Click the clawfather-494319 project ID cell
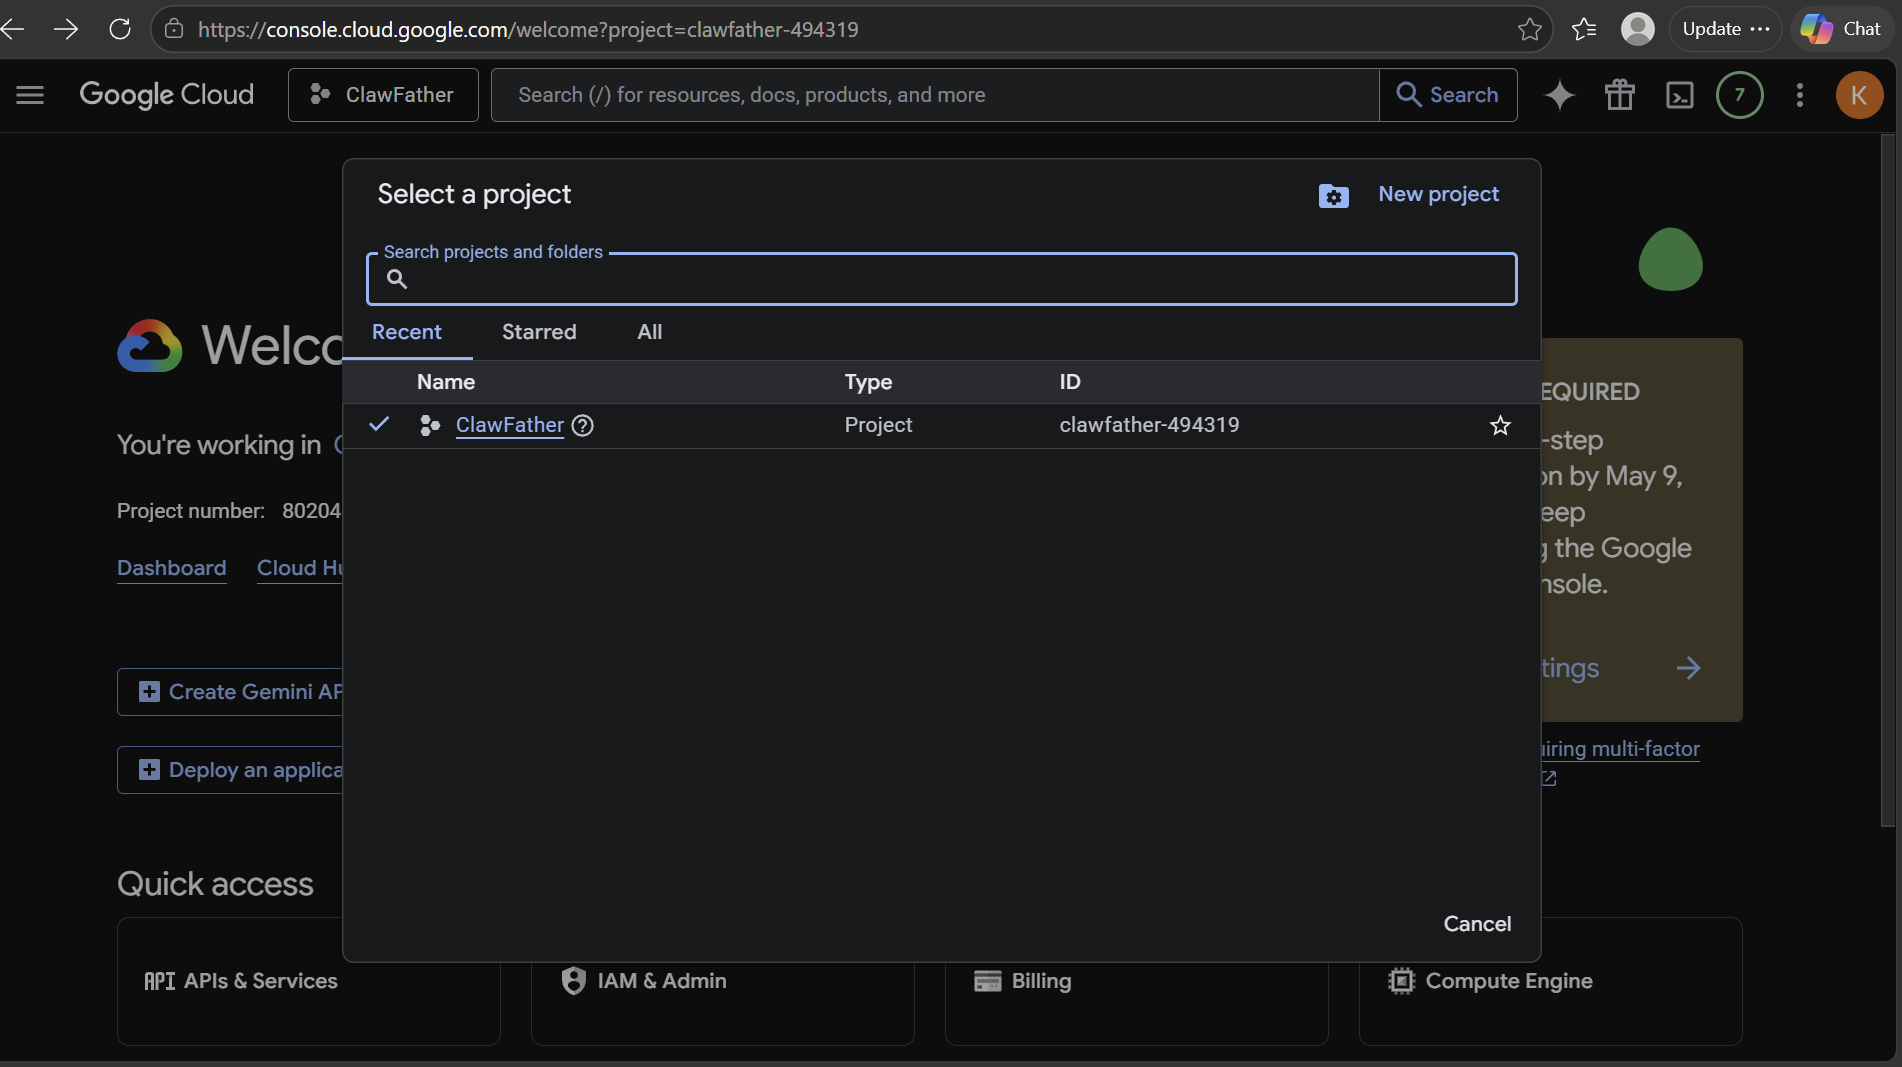Screen dimensions: 1902x1067 pos(1149,425)
